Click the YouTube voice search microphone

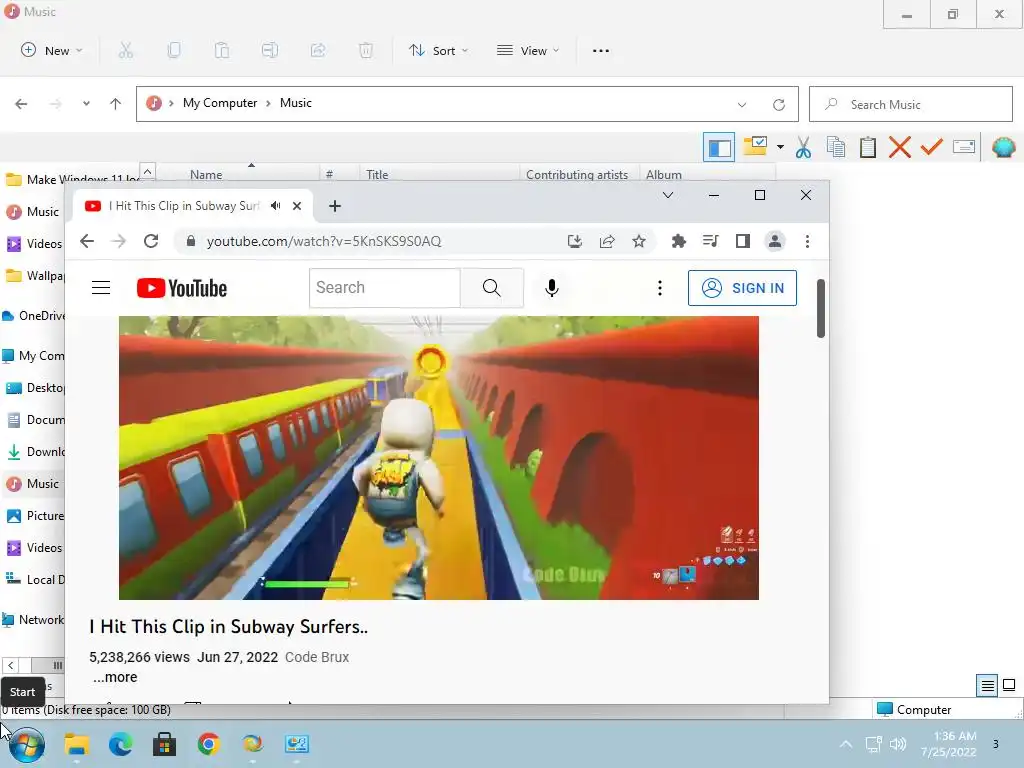(552, 288)
